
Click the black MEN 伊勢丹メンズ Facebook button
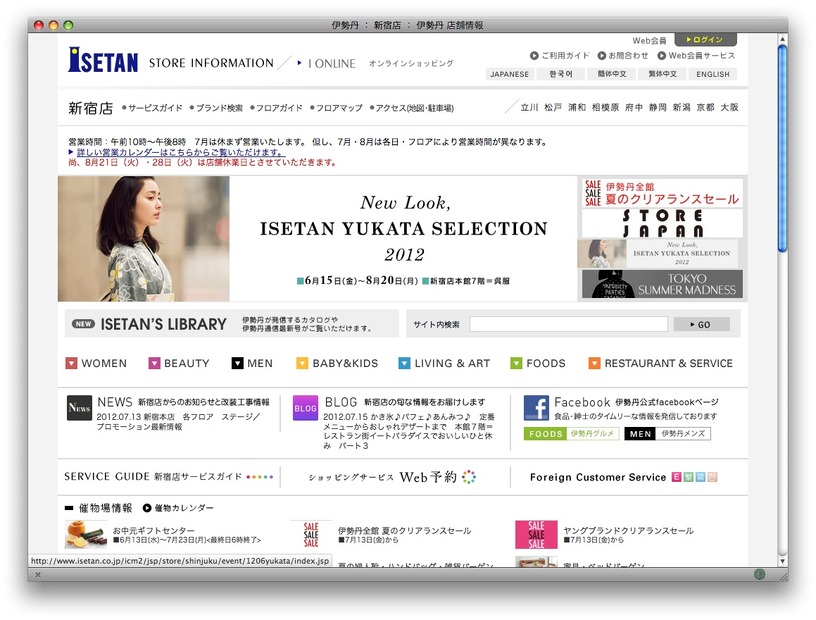tap(667, 434)
